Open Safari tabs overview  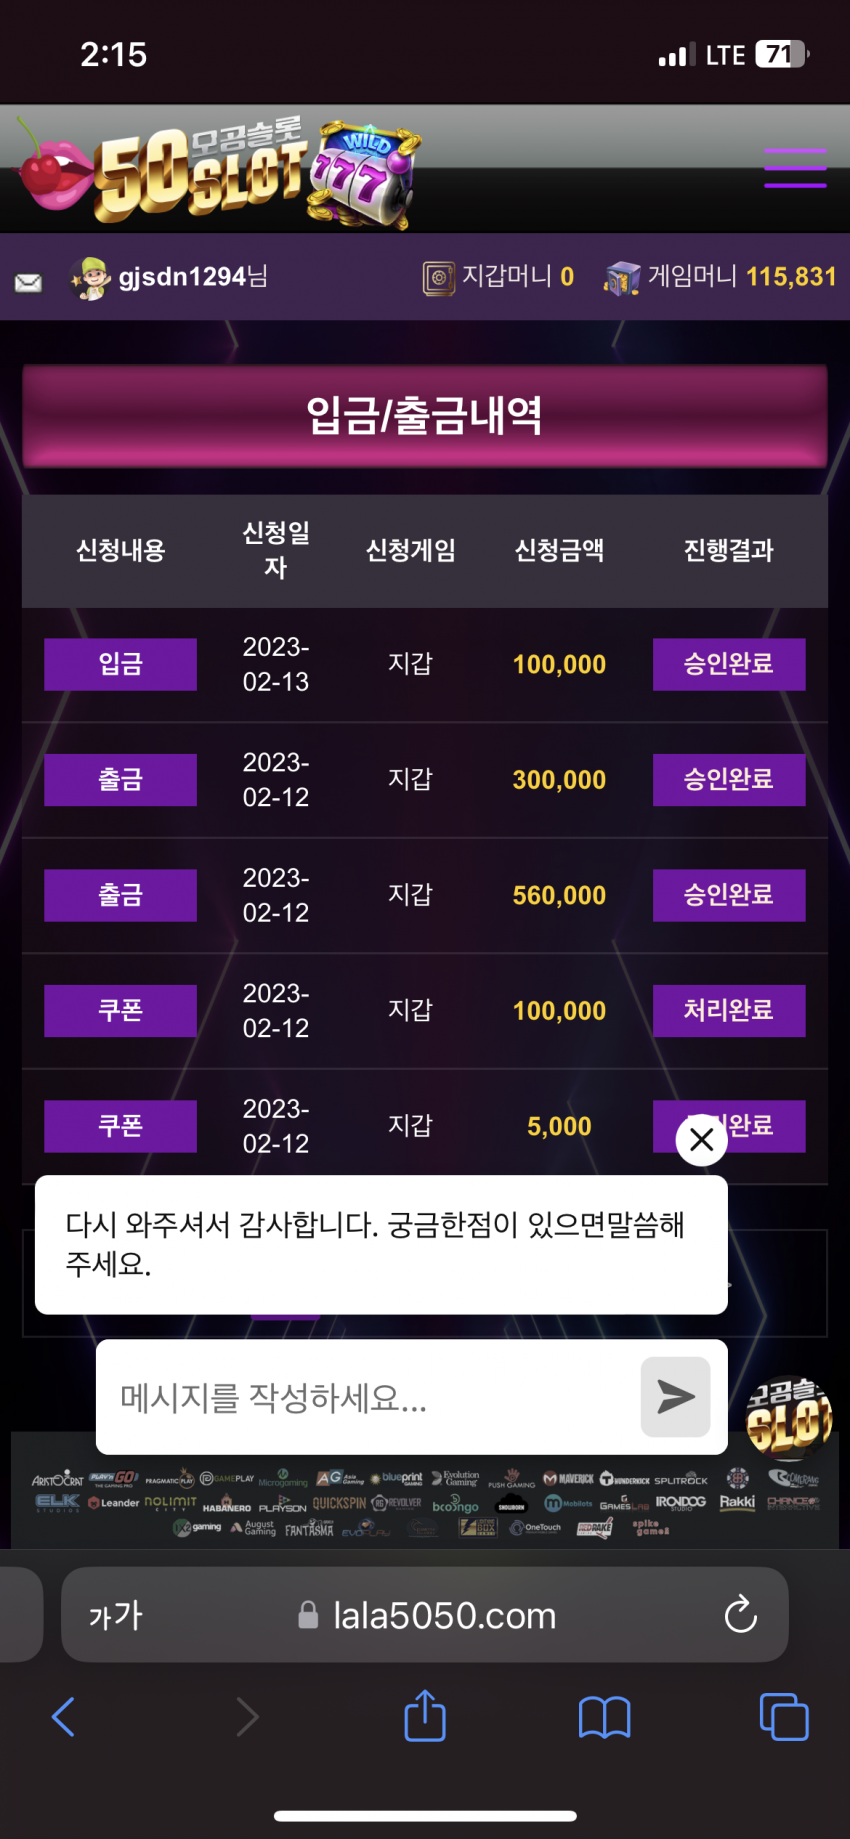[784, 1717]
